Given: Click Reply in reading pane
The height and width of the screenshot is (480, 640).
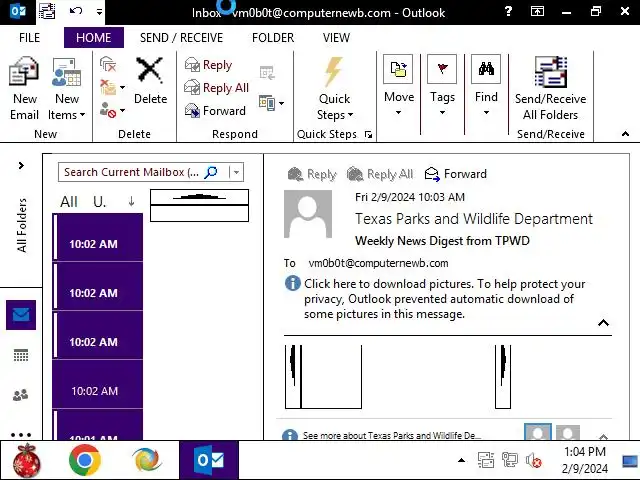Looking at the screenshot, I should tap(312, 174).
